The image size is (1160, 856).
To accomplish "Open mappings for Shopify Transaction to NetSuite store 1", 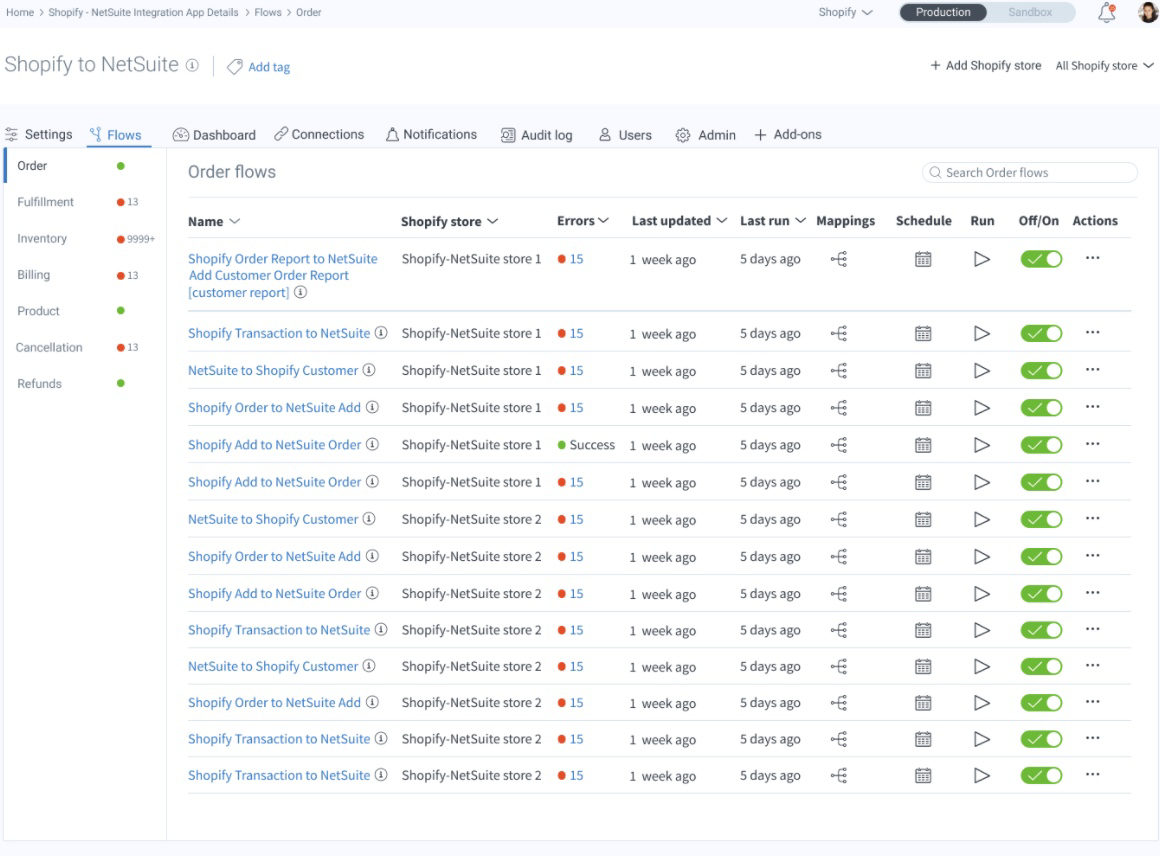I will pos(839,334).
